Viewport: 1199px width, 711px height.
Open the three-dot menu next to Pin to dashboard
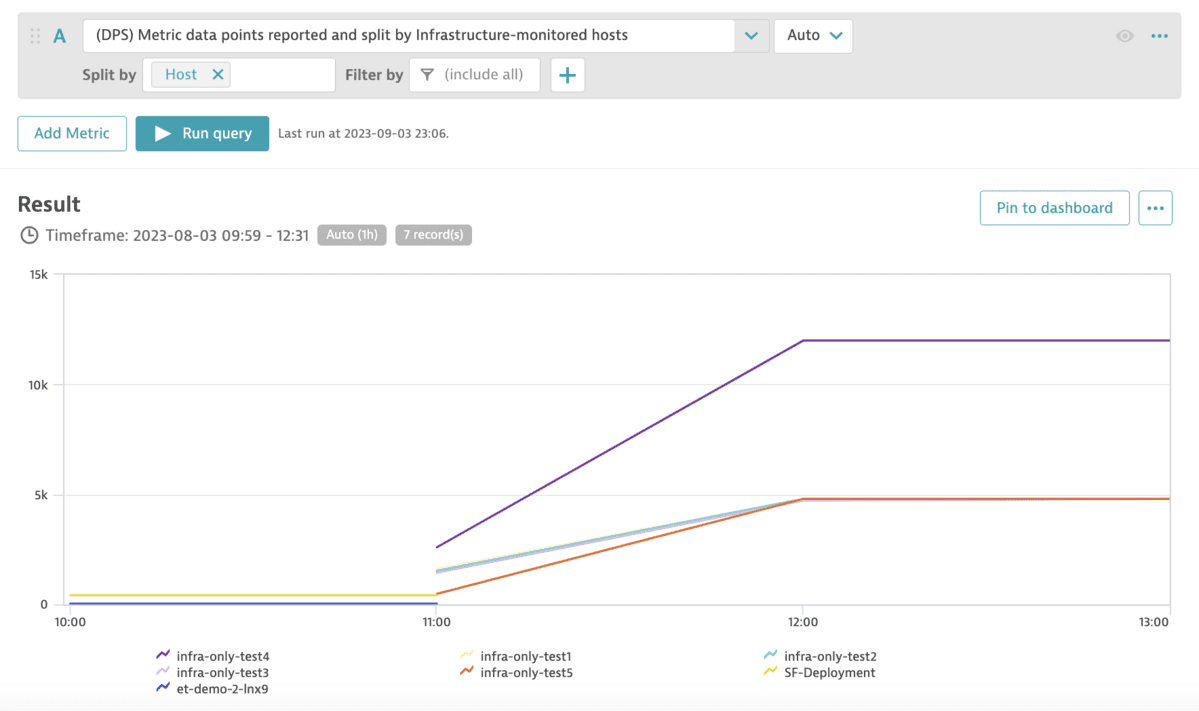1155,208
